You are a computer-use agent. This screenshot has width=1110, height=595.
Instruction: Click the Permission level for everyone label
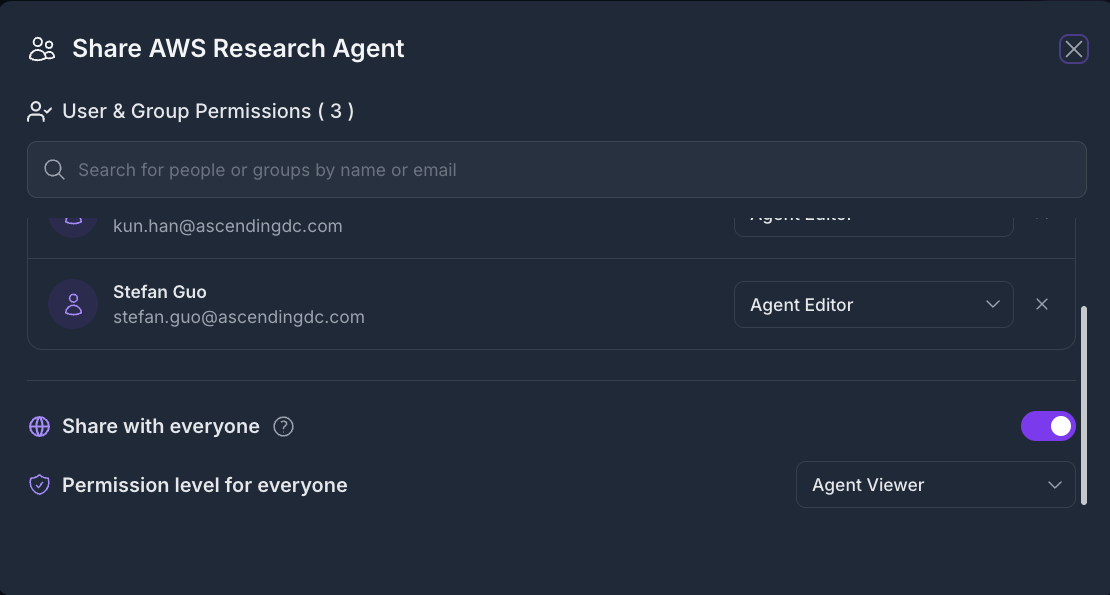[x=205, y=485]
